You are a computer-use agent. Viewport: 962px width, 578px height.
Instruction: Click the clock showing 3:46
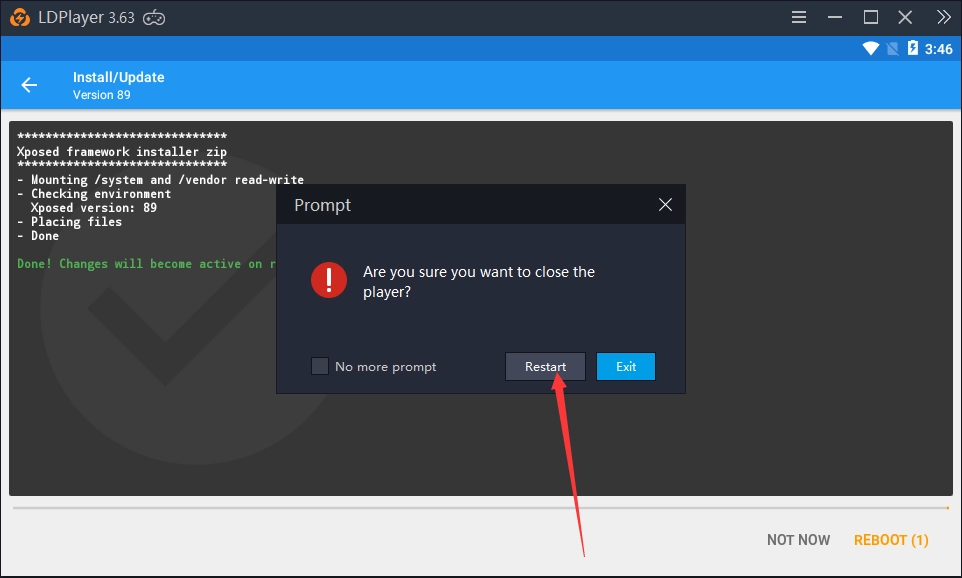pos(939,46)
